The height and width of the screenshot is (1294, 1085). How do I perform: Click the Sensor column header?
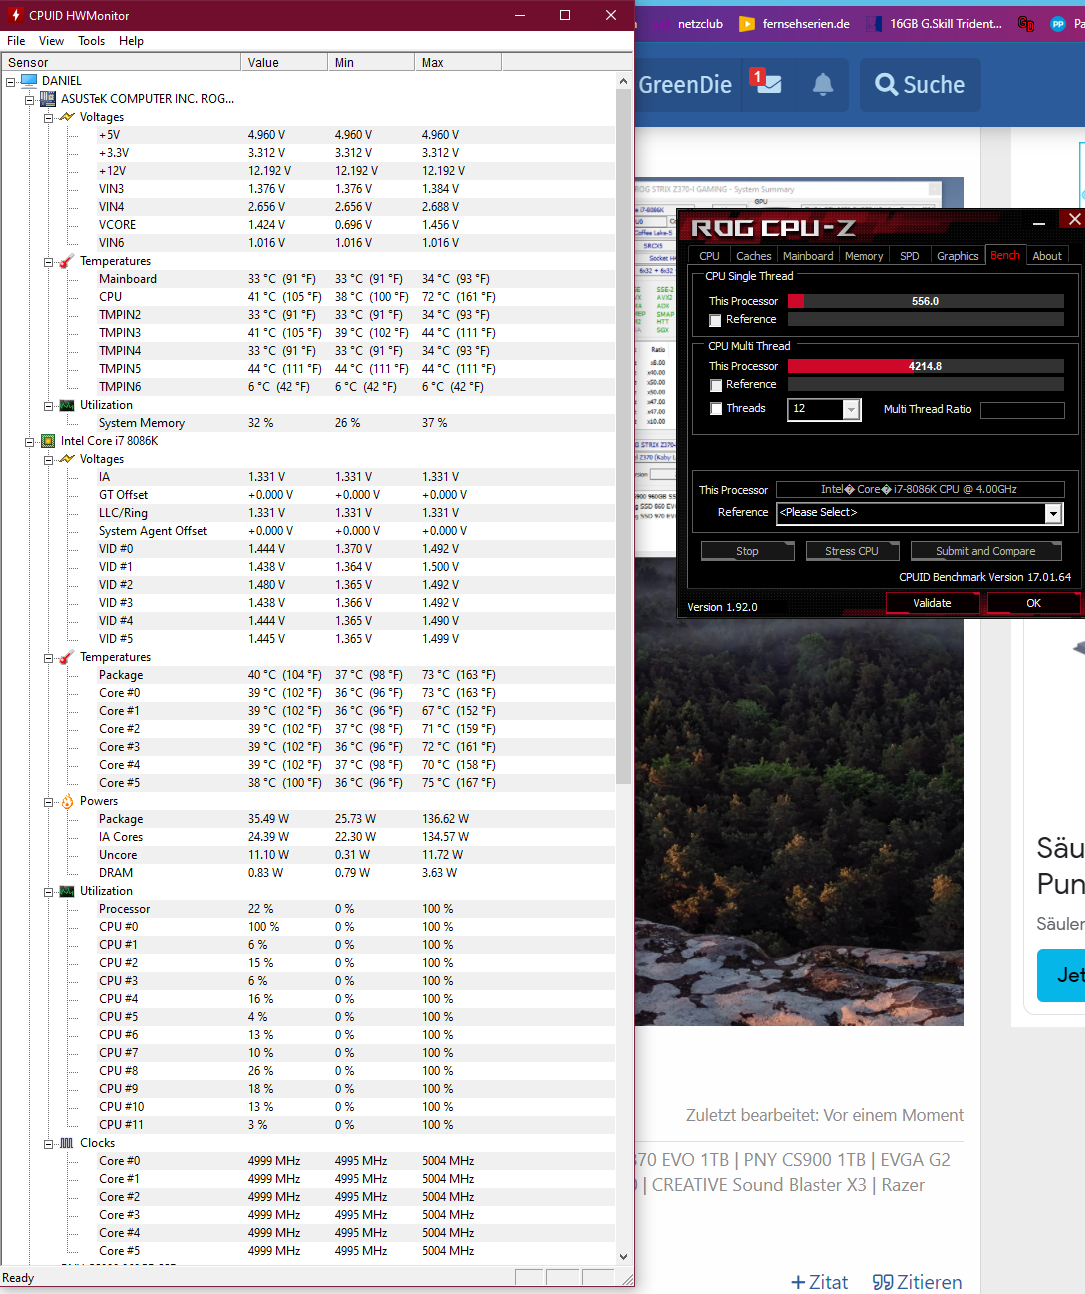pos(121,62)
